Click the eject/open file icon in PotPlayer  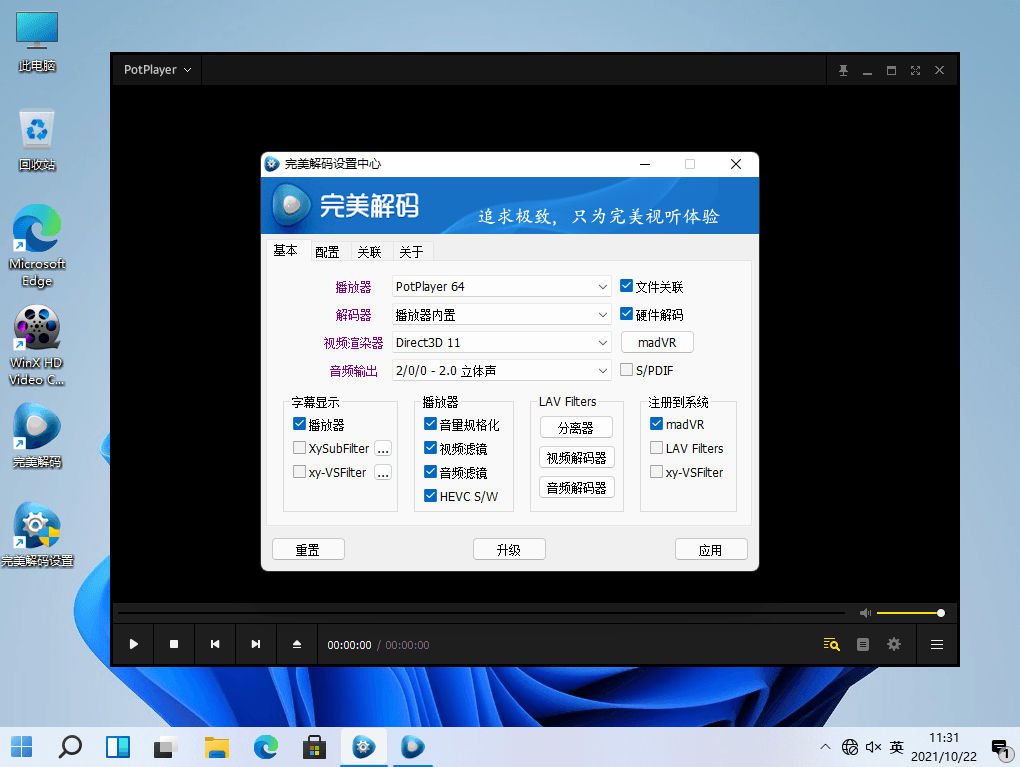click(x=297, y=644)
